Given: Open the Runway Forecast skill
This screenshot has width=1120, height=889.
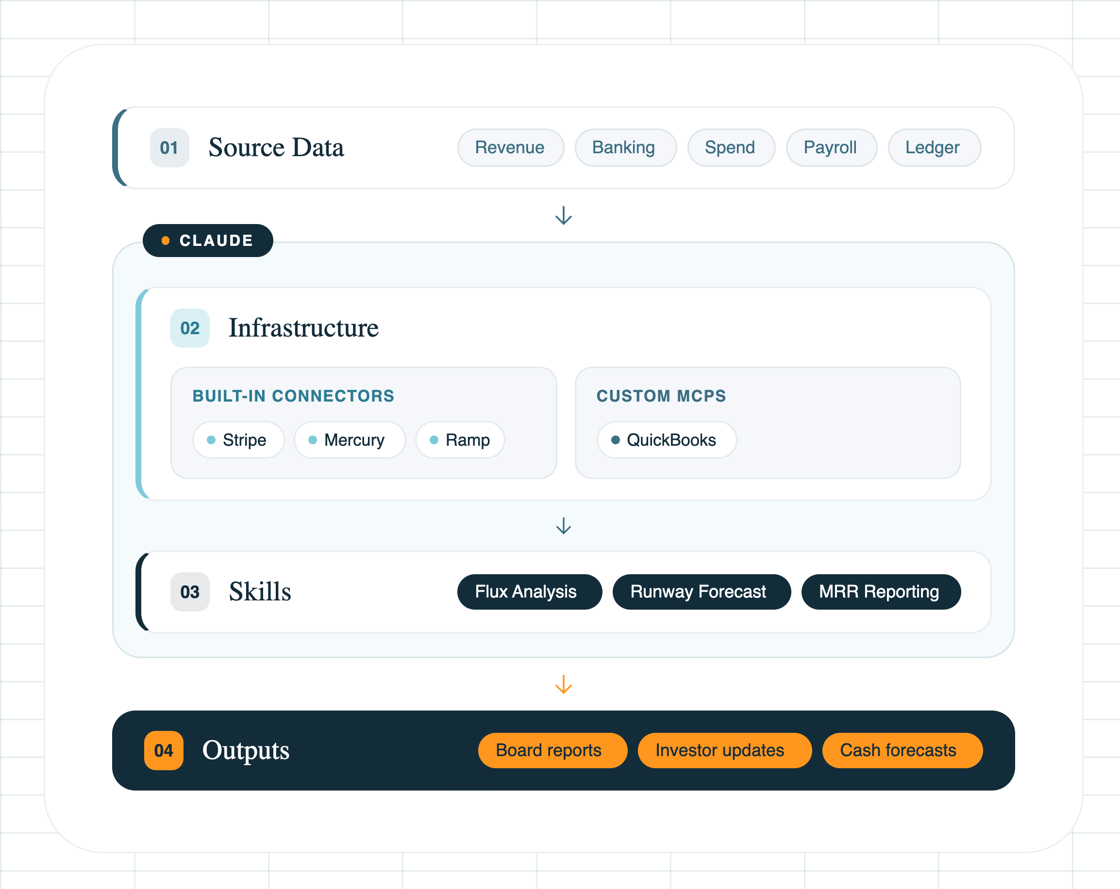Looking at the screenshot, I should click(x=701, y=592).
